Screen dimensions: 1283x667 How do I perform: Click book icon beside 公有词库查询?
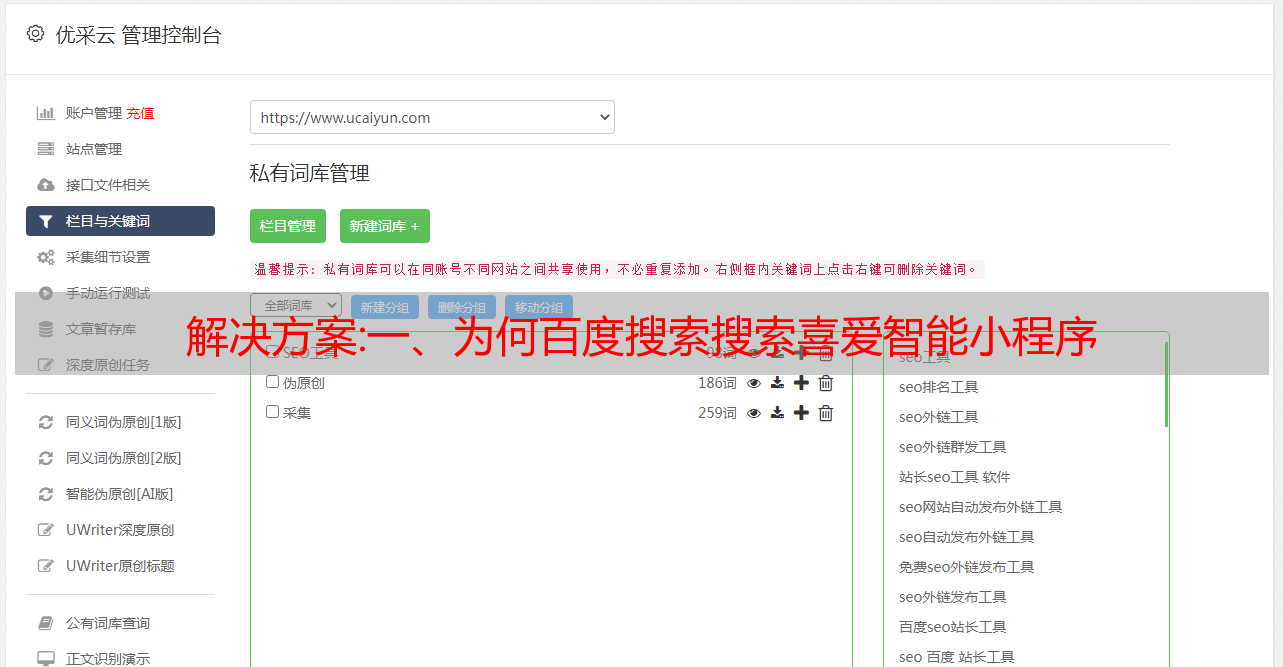coord(46,623)
